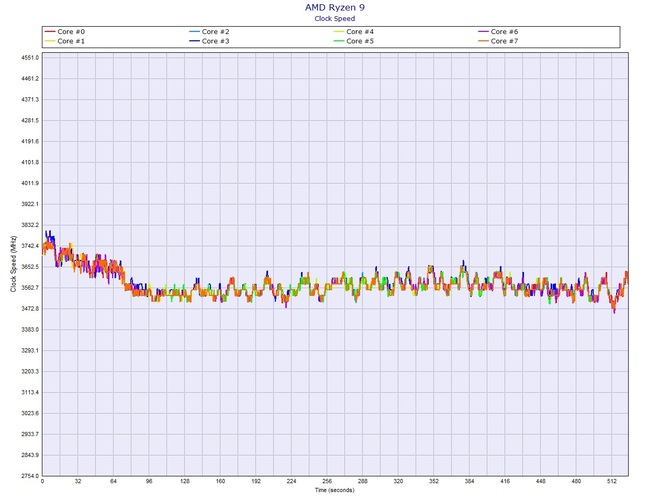Click the 96 x-axis tick label
Viewport: 670px width, 502px height.
coord(149,481)
